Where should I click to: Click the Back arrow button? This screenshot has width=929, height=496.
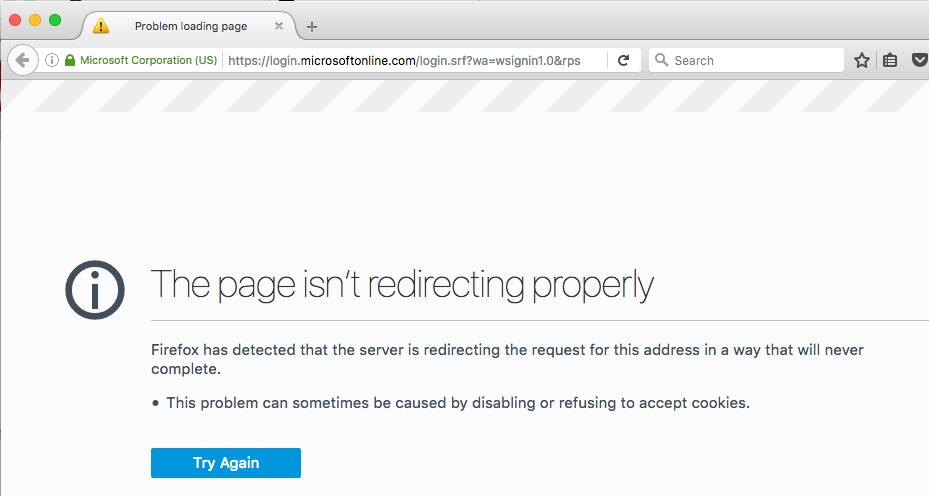click(x=22, y=60)
